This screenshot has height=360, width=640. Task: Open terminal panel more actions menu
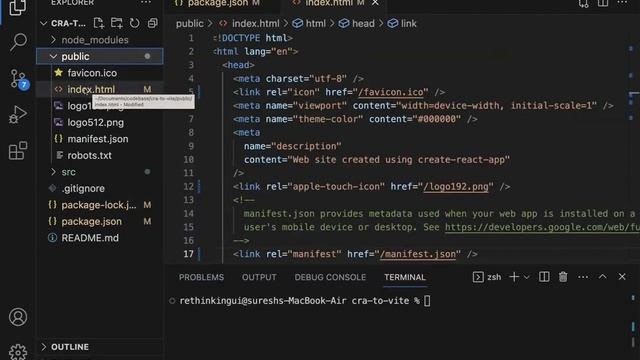pos(583,277)
